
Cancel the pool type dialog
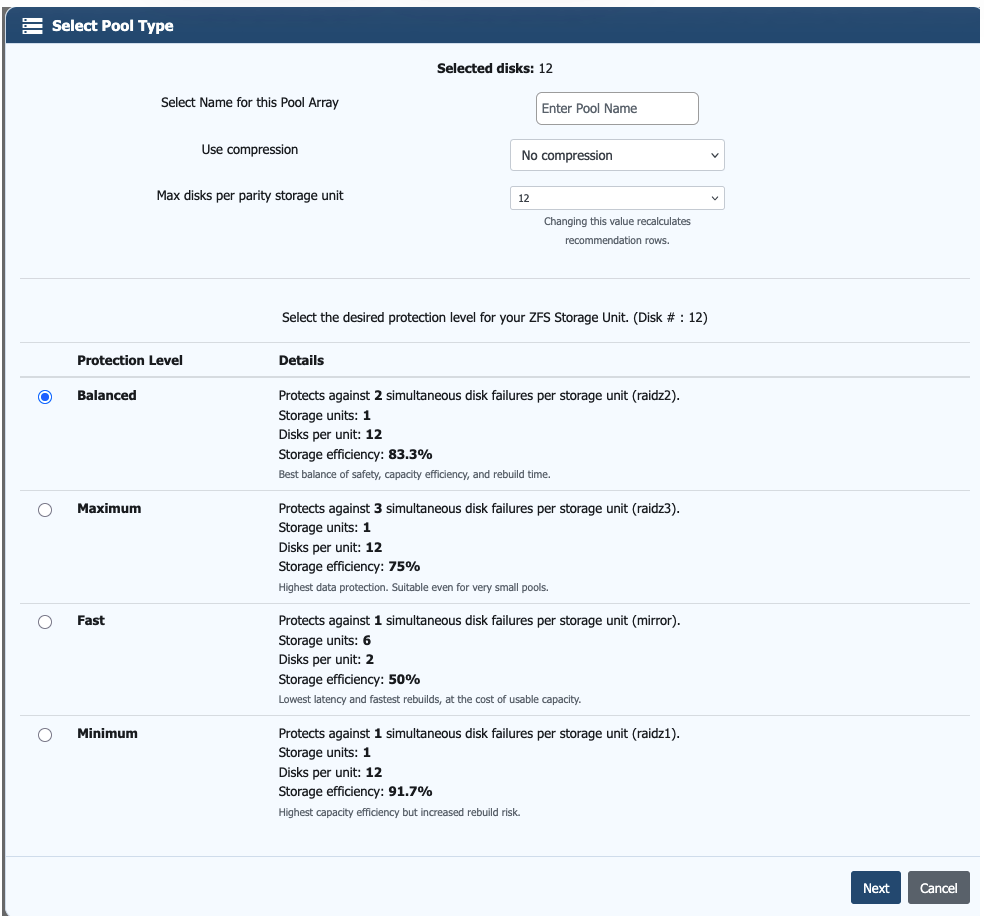coord(938,888)
